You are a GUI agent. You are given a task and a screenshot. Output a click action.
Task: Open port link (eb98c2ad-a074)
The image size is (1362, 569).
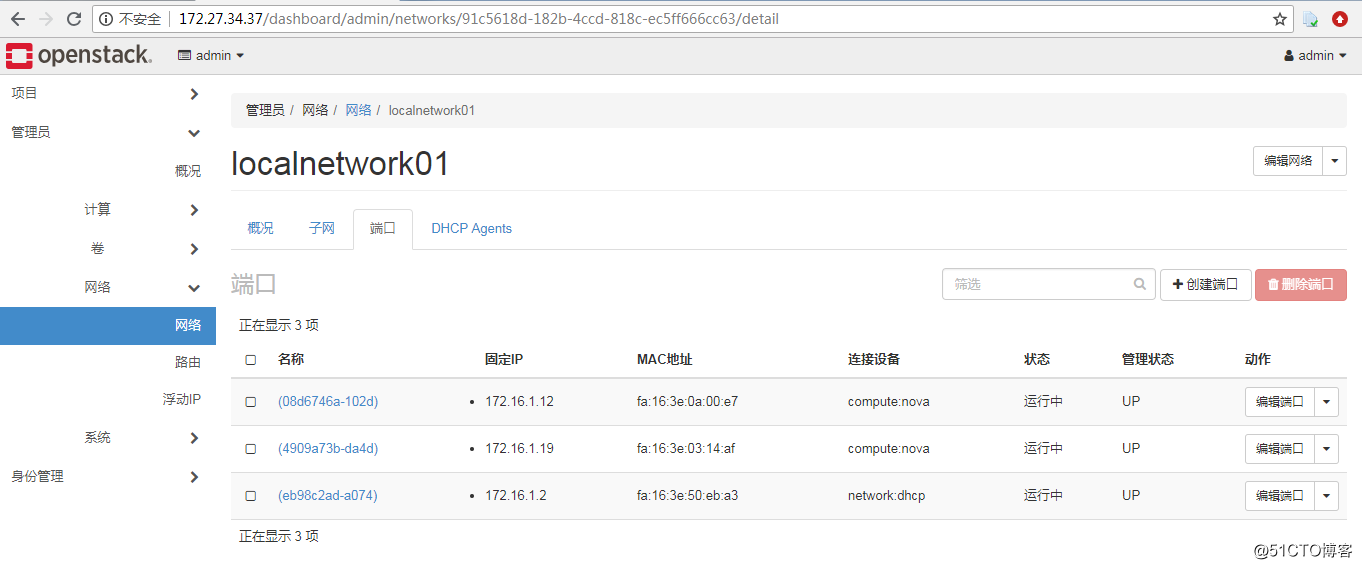[328, 496]
